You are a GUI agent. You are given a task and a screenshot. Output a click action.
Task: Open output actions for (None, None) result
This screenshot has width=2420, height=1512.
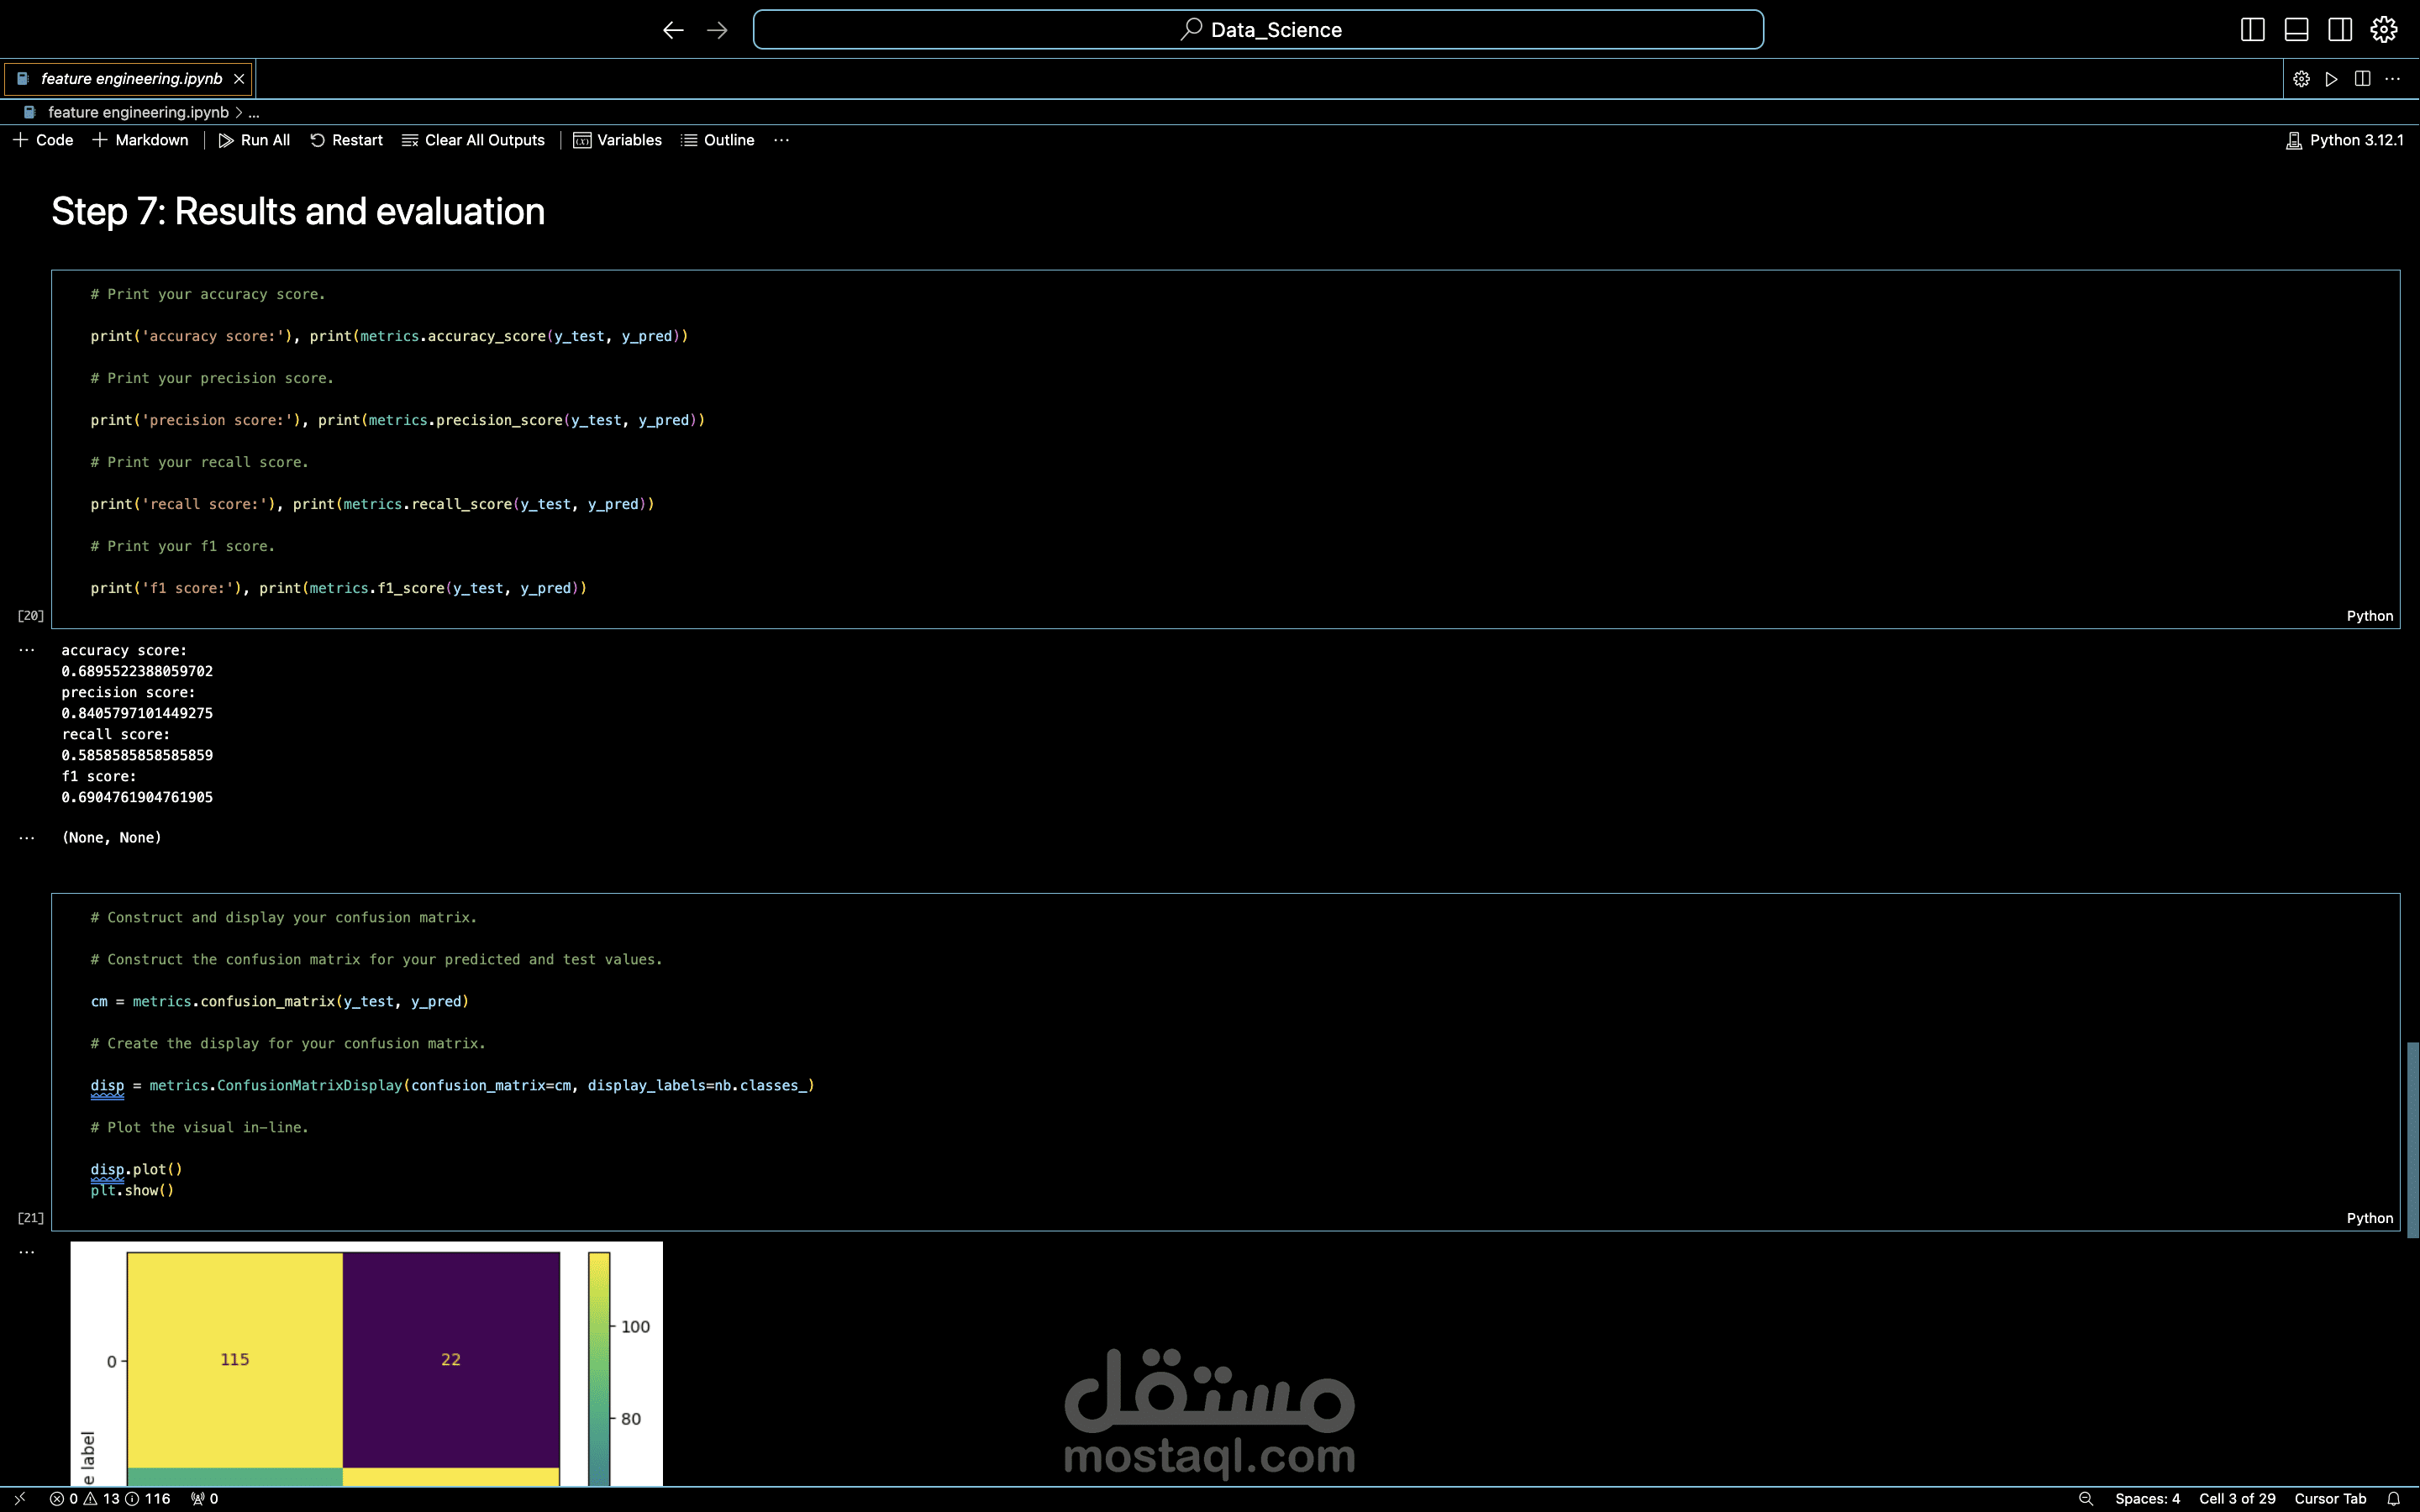(27, 838)
